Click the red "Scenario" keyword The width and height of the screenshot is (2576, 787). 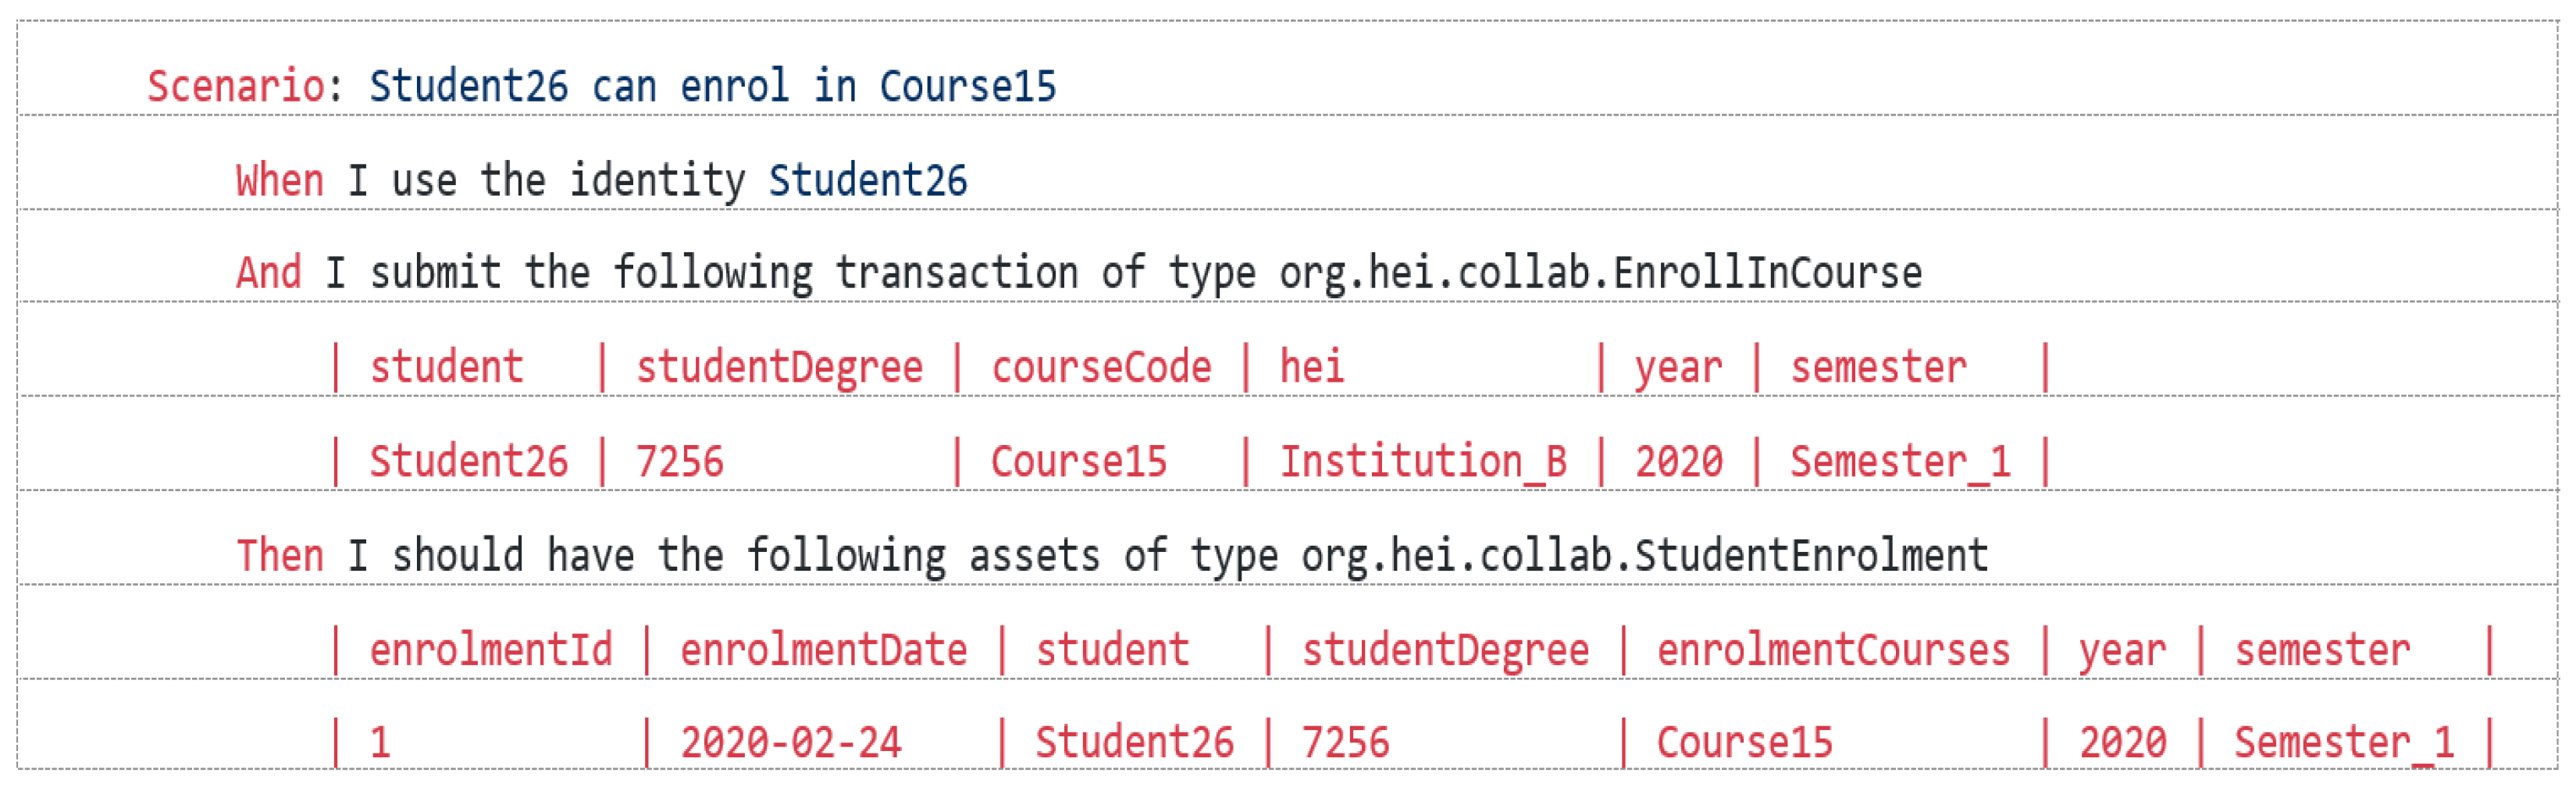tap(235, 86)
